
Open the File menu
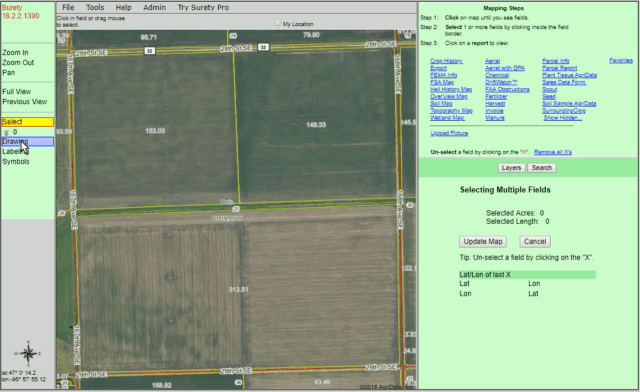[68, 7]
